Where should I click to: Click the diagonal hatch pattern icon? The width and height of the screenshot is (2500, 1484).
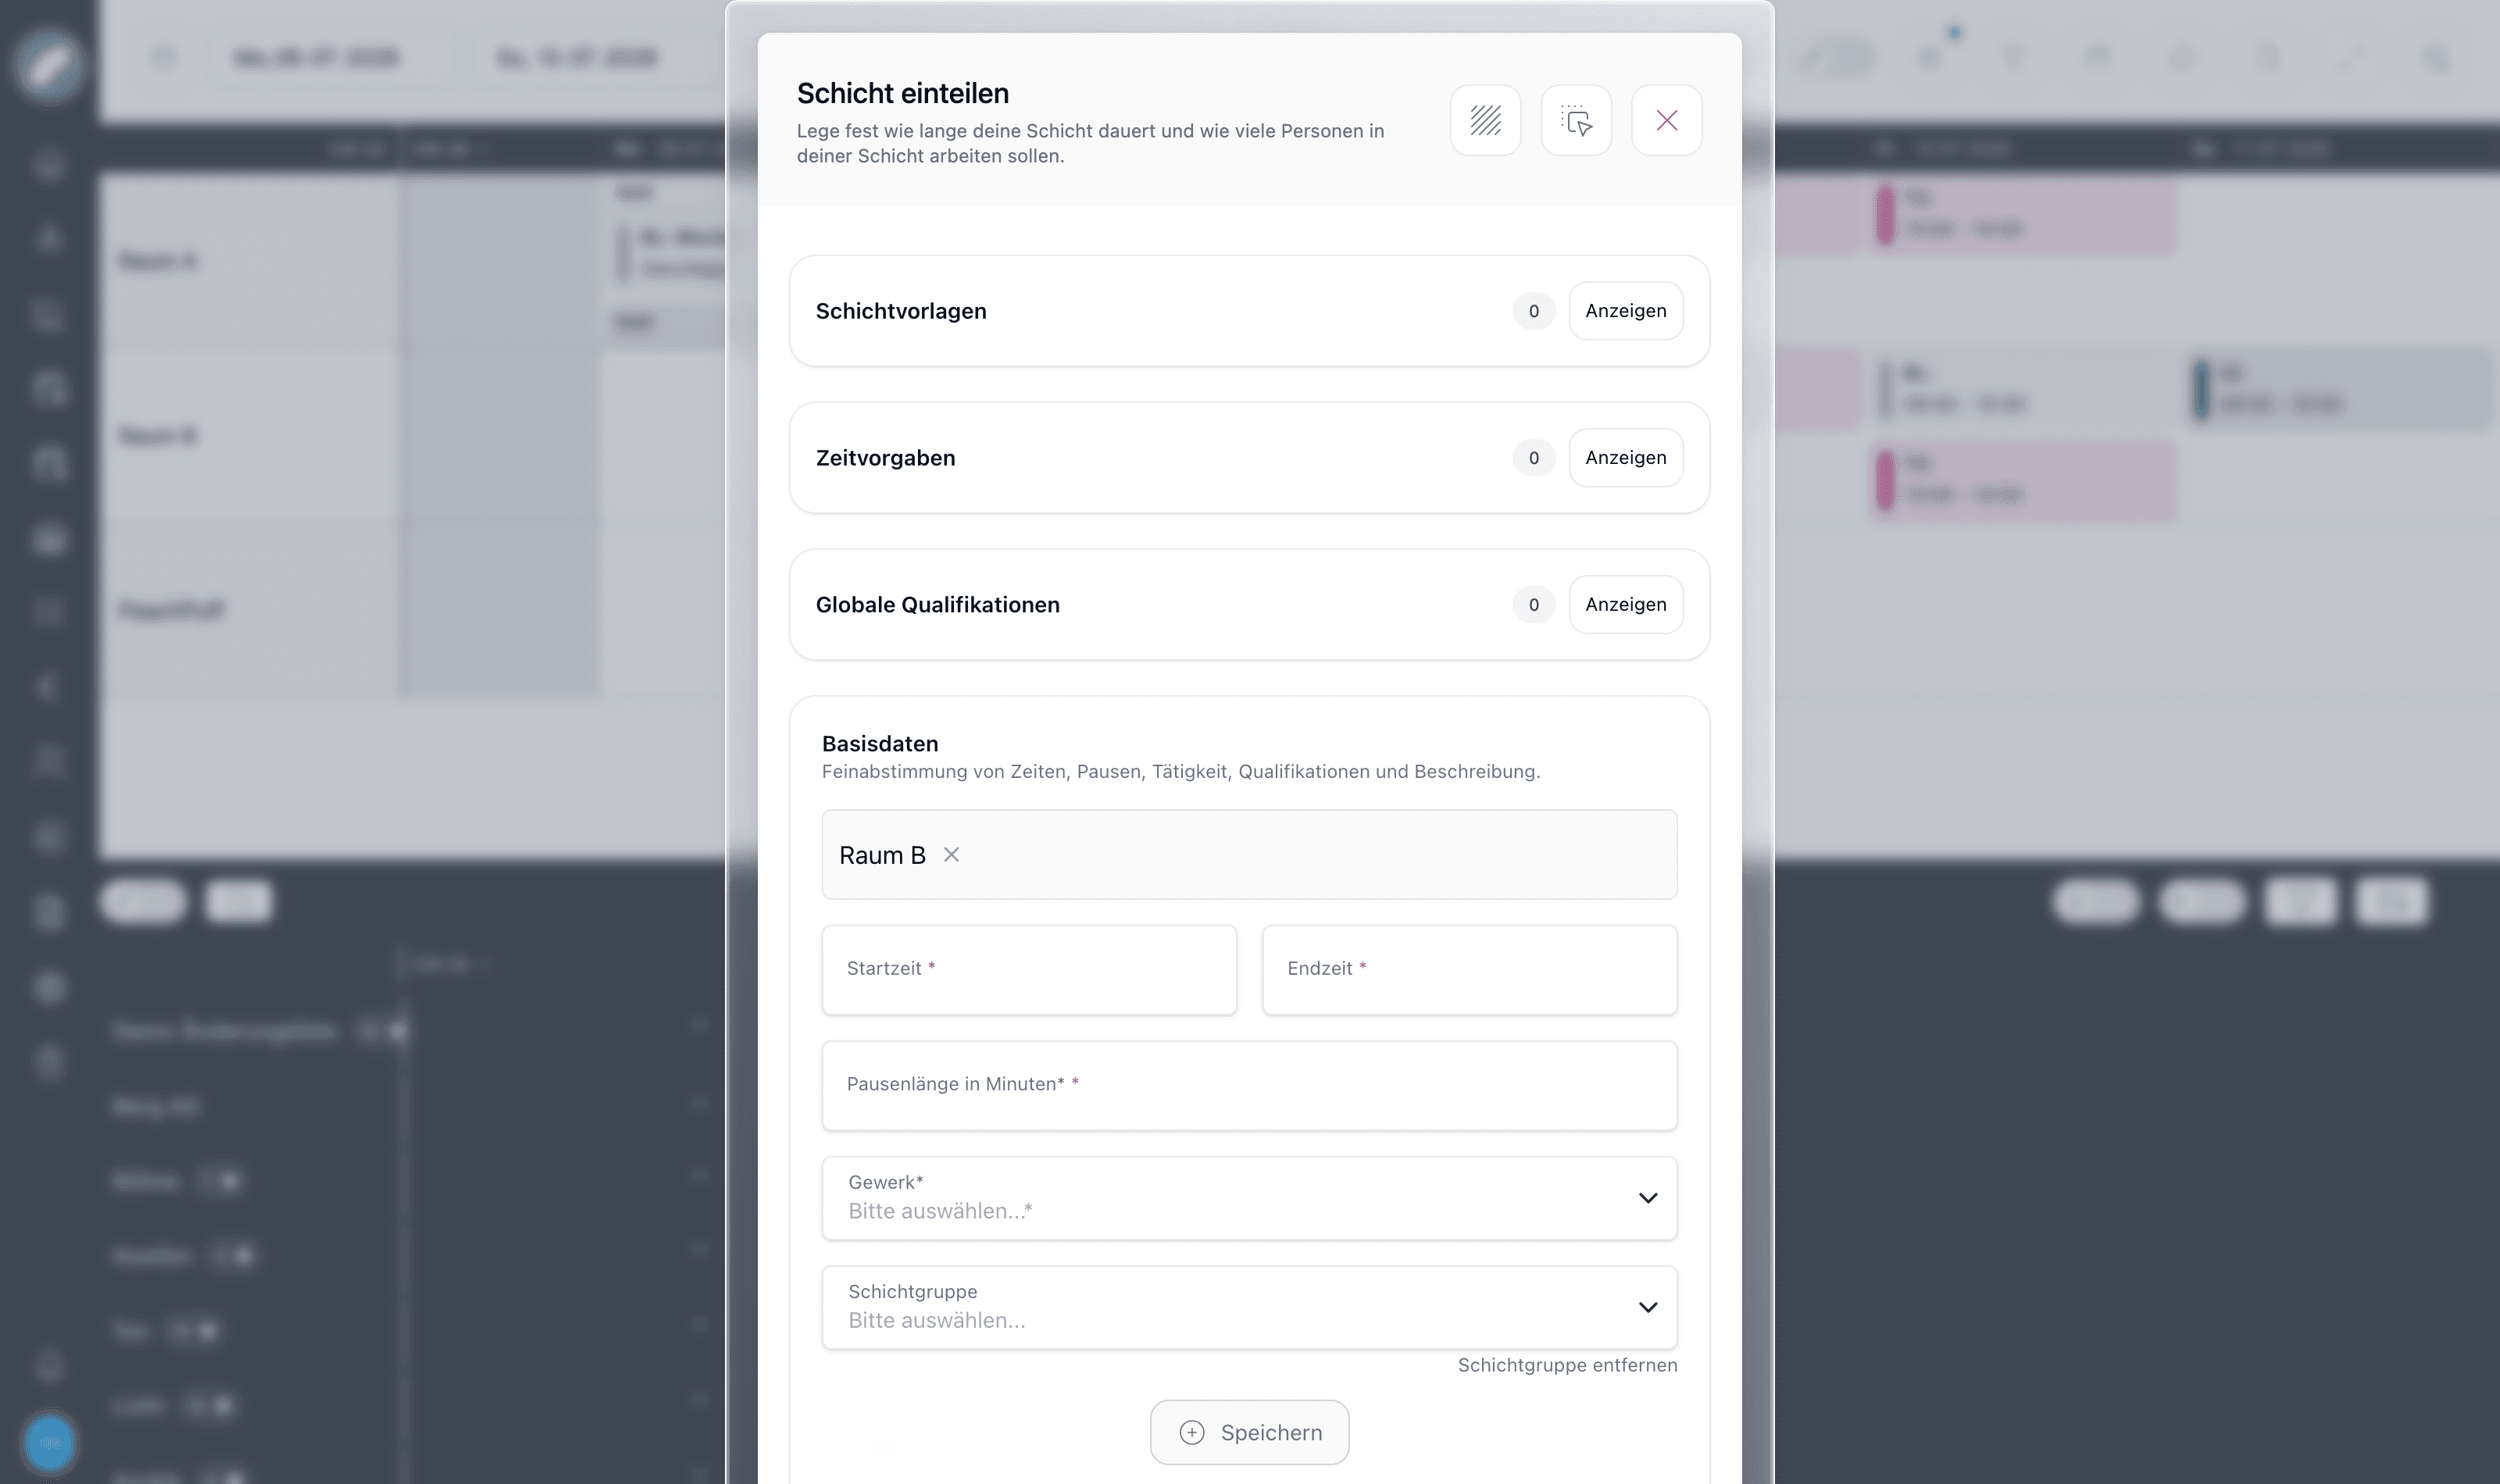[1485, 120]
